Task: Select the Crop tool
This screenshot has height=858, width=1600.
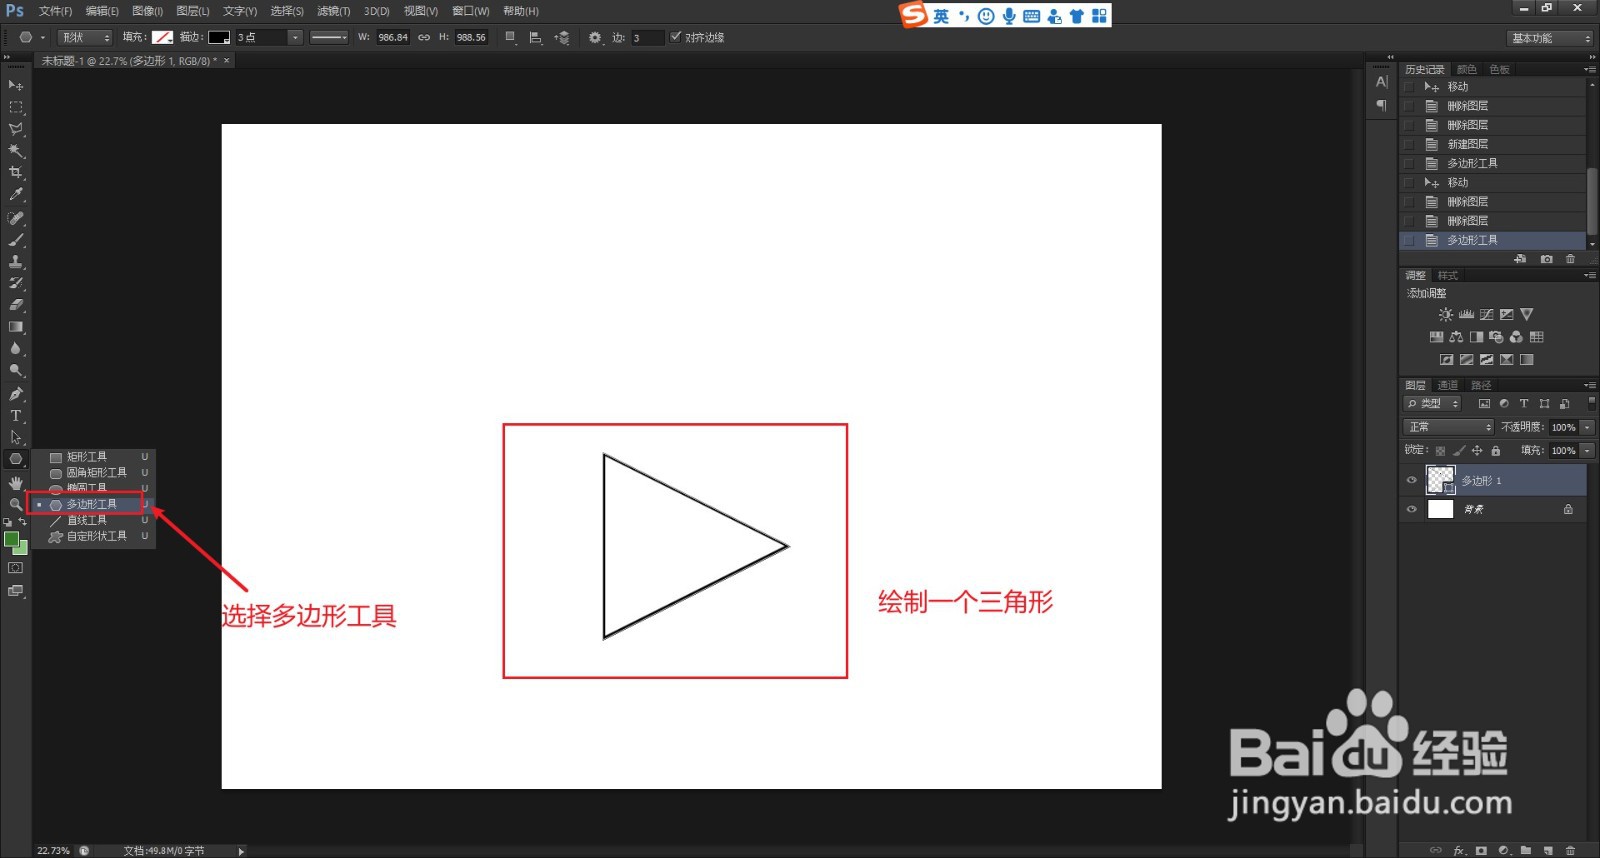Action: pyautogui.click(x=16, y=172)
